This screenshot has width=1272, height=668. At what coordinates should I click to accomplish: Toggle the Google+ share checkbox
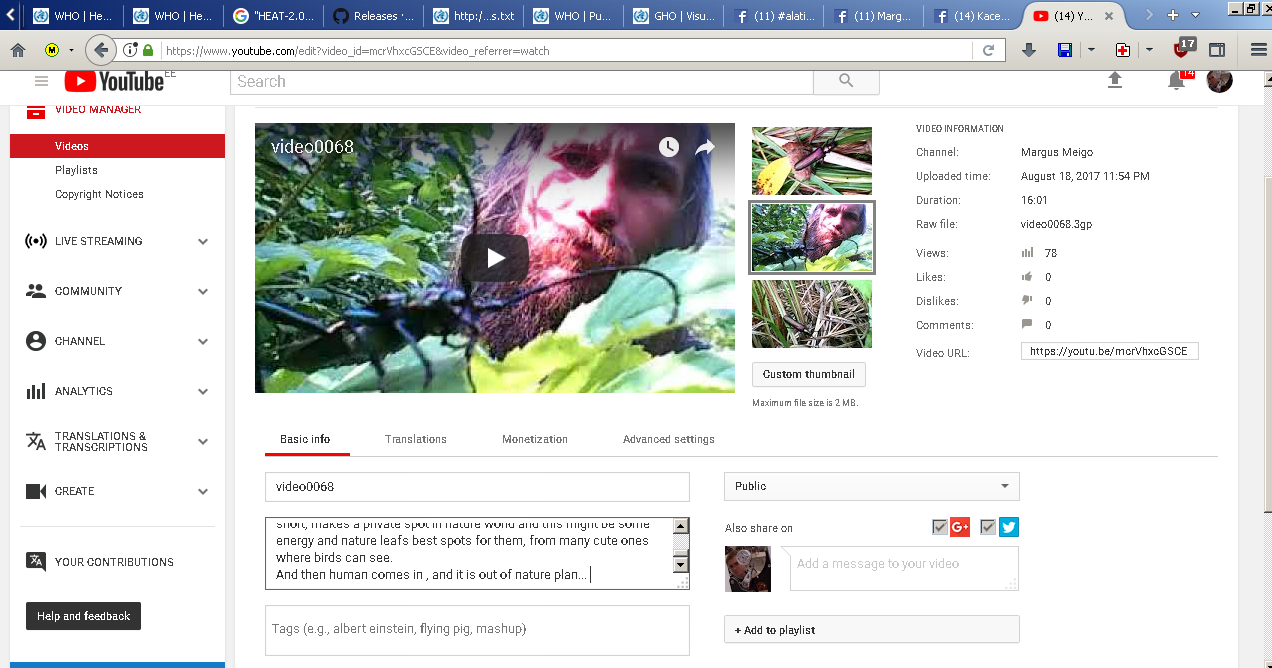939,527
